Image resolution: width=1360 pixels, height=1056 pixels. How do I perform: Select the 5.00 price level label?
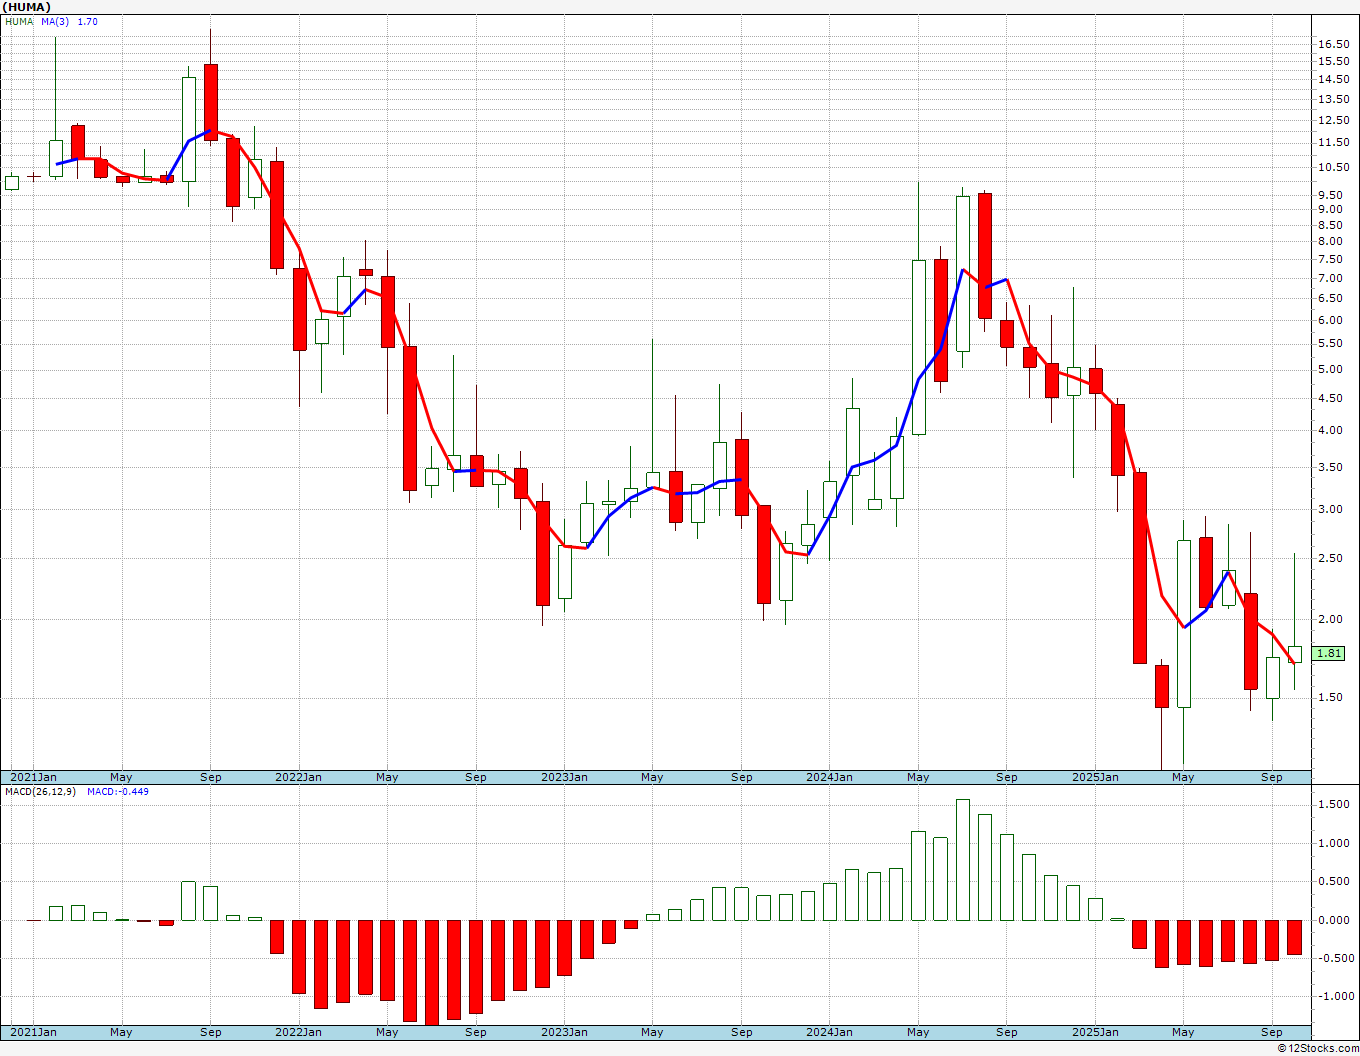1331,369
